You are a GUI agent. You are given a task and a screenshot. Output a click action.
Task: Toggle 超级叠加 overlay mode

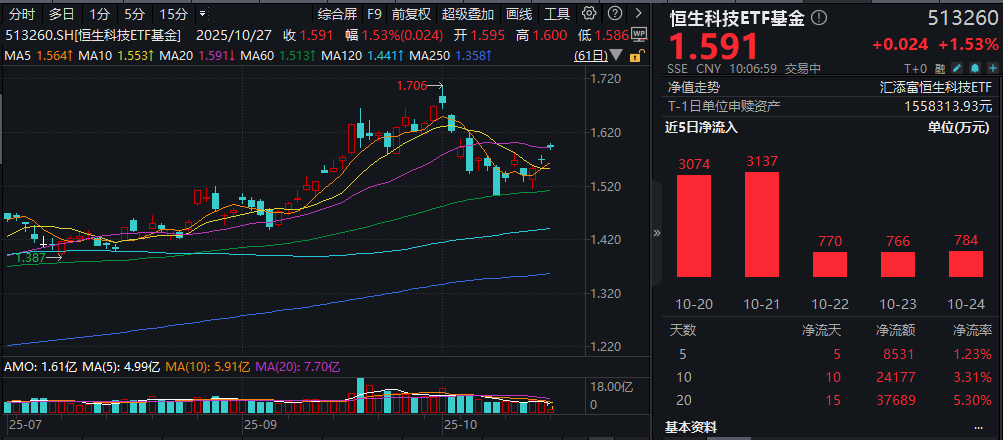(467, 15)
